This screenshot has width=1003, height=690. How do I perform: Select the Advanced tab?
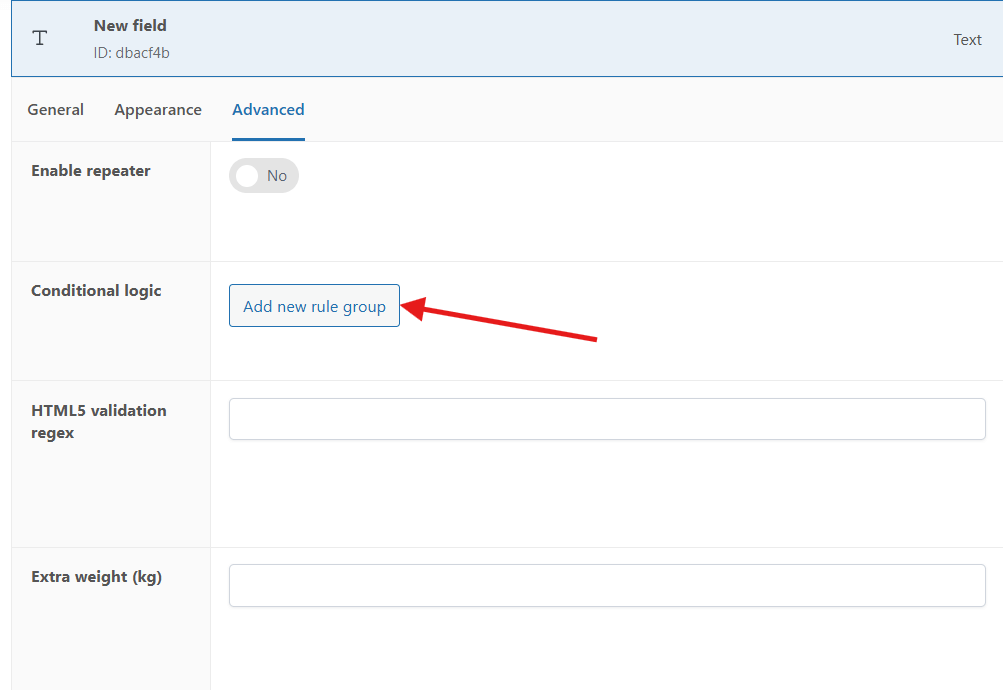coord(268,110)
